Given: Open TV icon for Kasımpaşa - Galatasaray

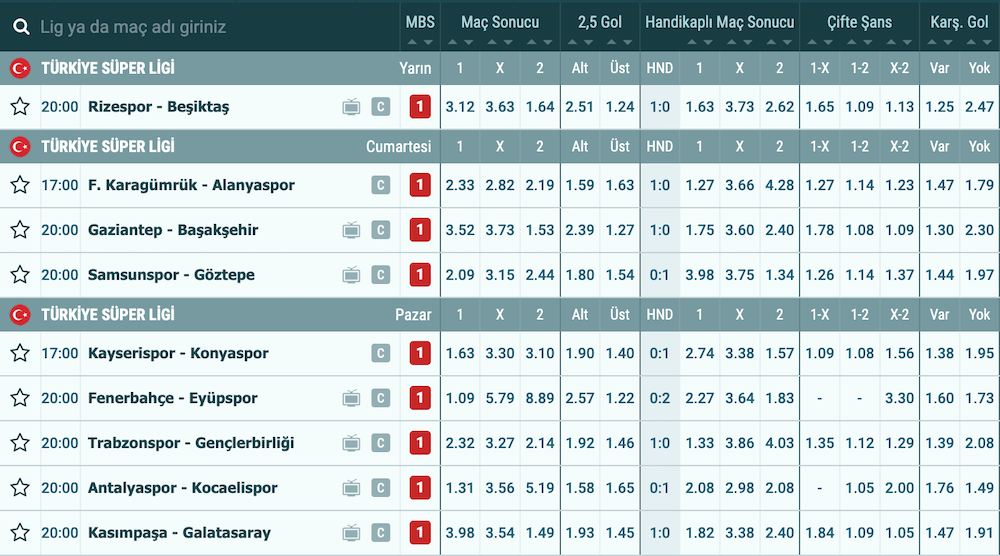Looking at the screenshot, I should tap(351, 532).
